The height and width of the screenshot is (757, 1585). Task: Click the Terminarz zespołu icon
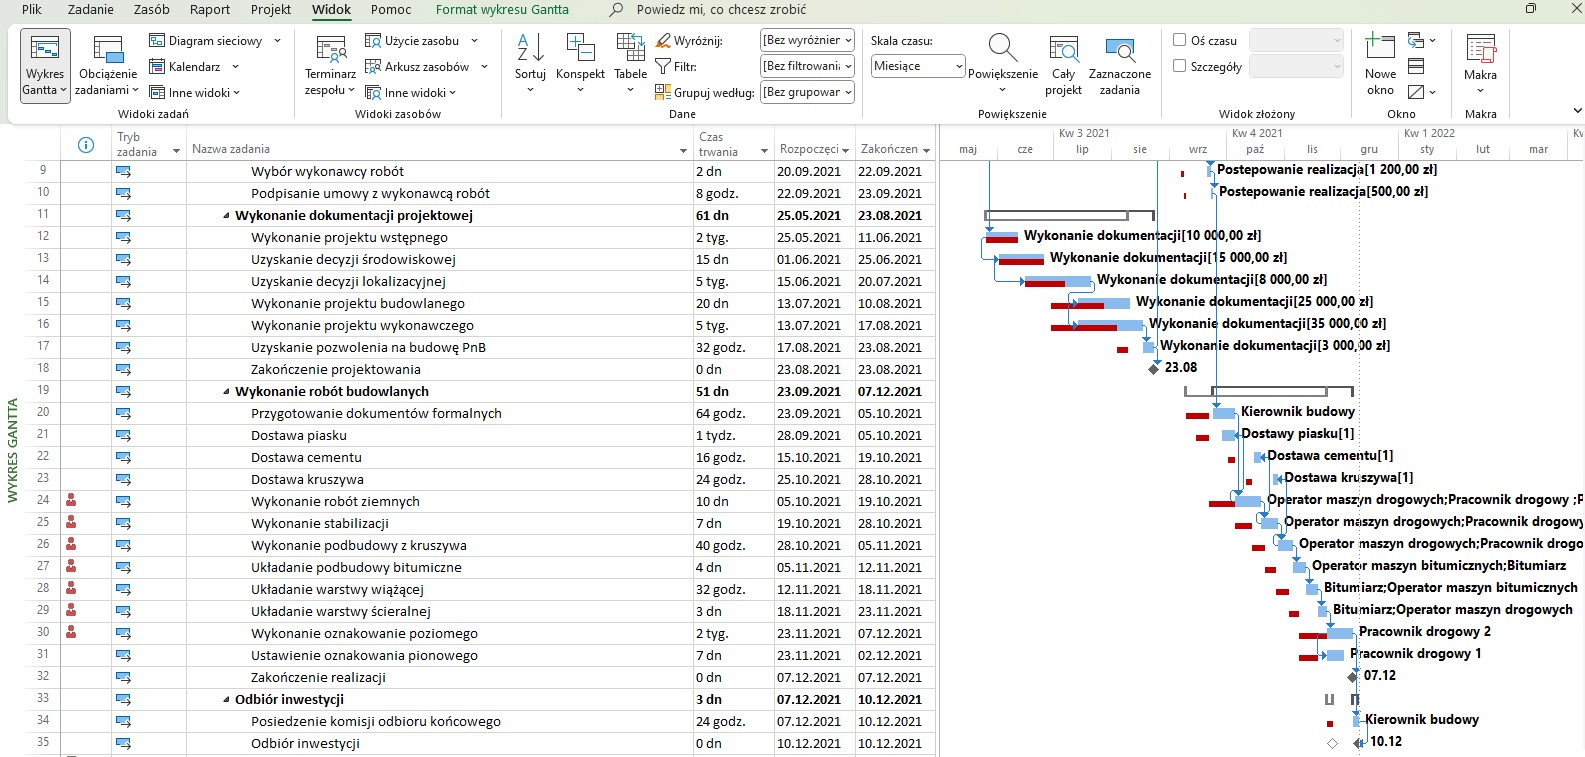330,52
